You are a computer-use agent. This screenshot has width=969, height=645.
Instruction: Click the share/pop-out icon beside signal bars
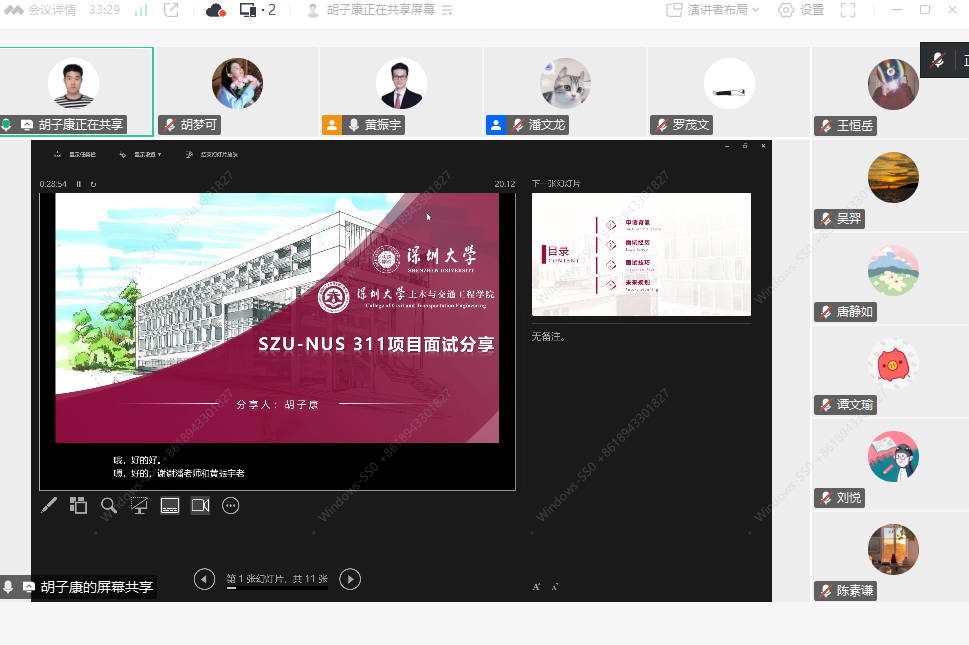coord(171,10)
